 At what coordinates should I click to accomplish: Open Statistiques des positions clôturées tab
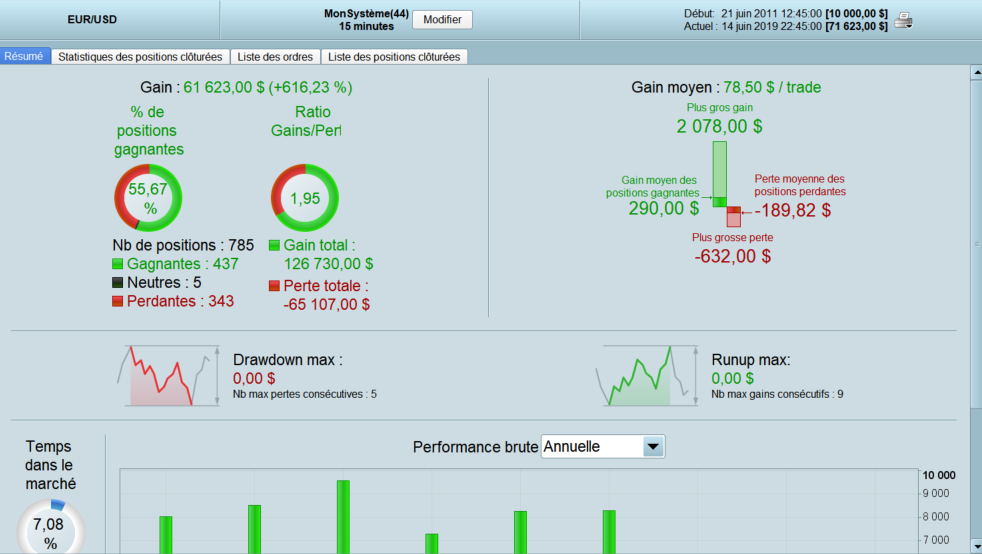coord(140,57)
